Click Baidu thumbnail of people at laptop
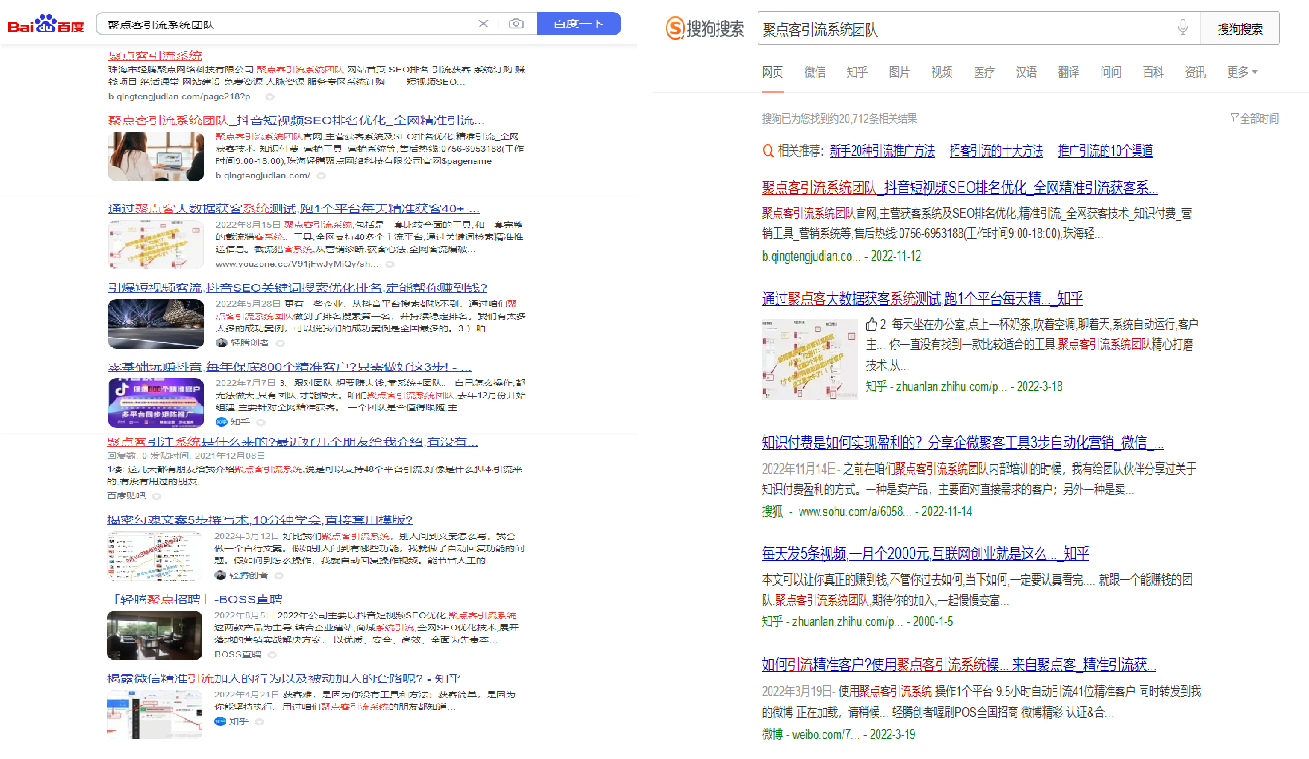Image resolution: width=1309 pixels, height=759 pixels. coord(156,156)
